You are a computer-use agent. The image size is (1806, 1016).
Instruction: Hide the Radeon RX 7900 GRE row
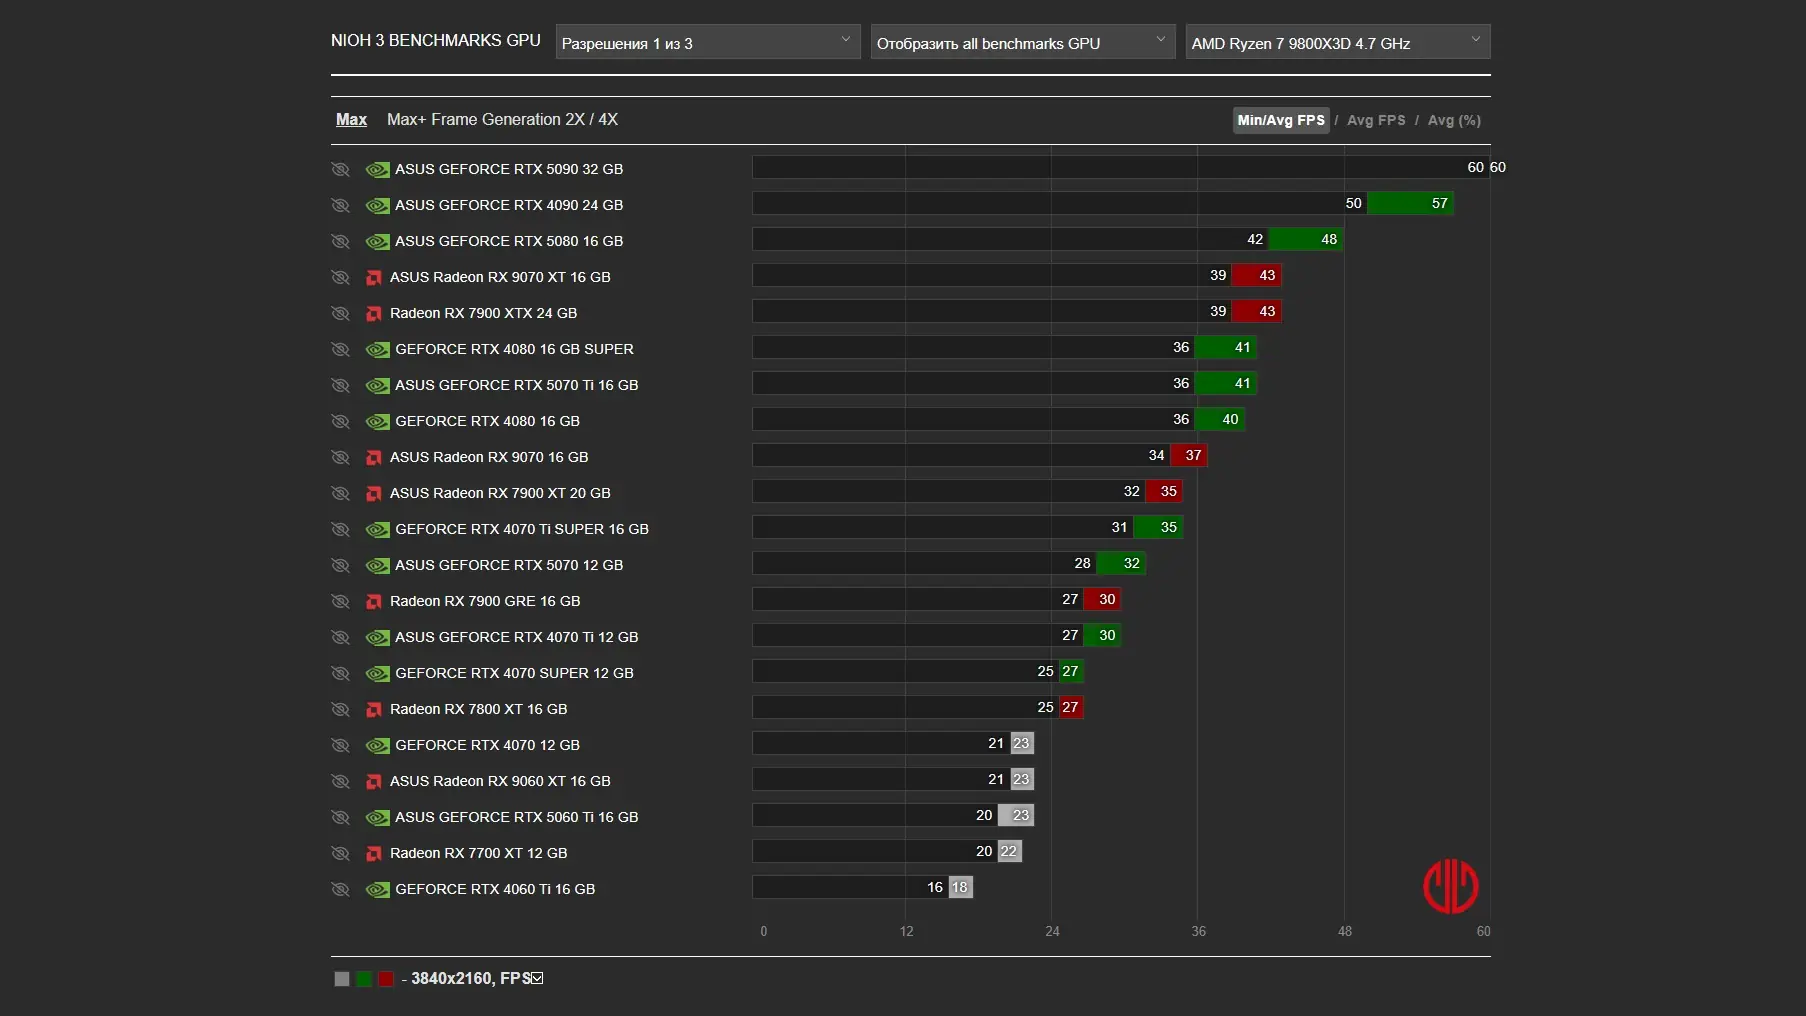click(x=341, y=602)
